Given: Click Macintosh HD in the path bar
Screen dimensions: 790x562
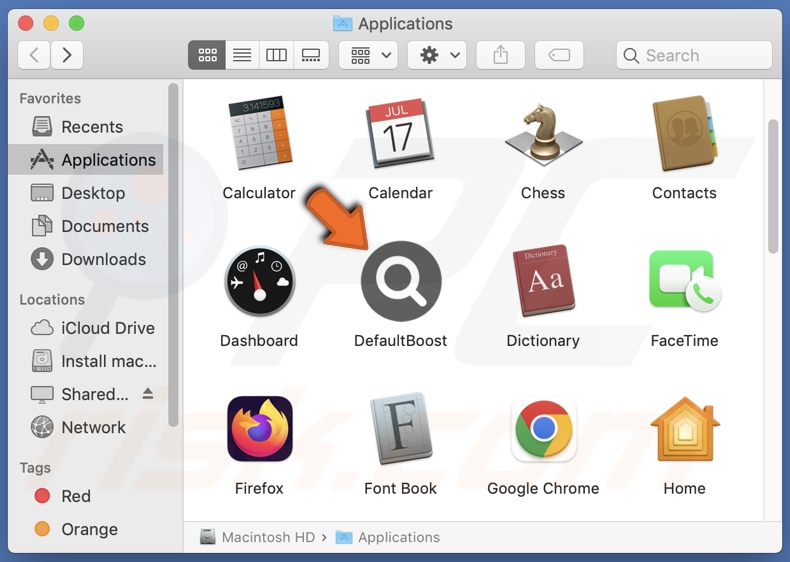Looking at the screenshot, I should [x=257, y=537].
